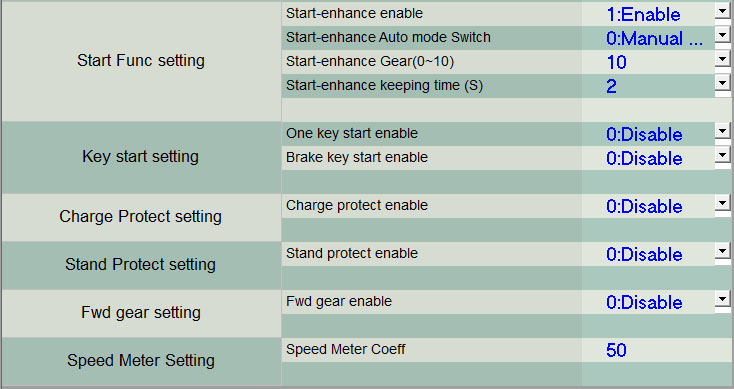This screenshot has width=734, height=389.
Task: Select the Key start setting group cell
Action: (141, 157)
